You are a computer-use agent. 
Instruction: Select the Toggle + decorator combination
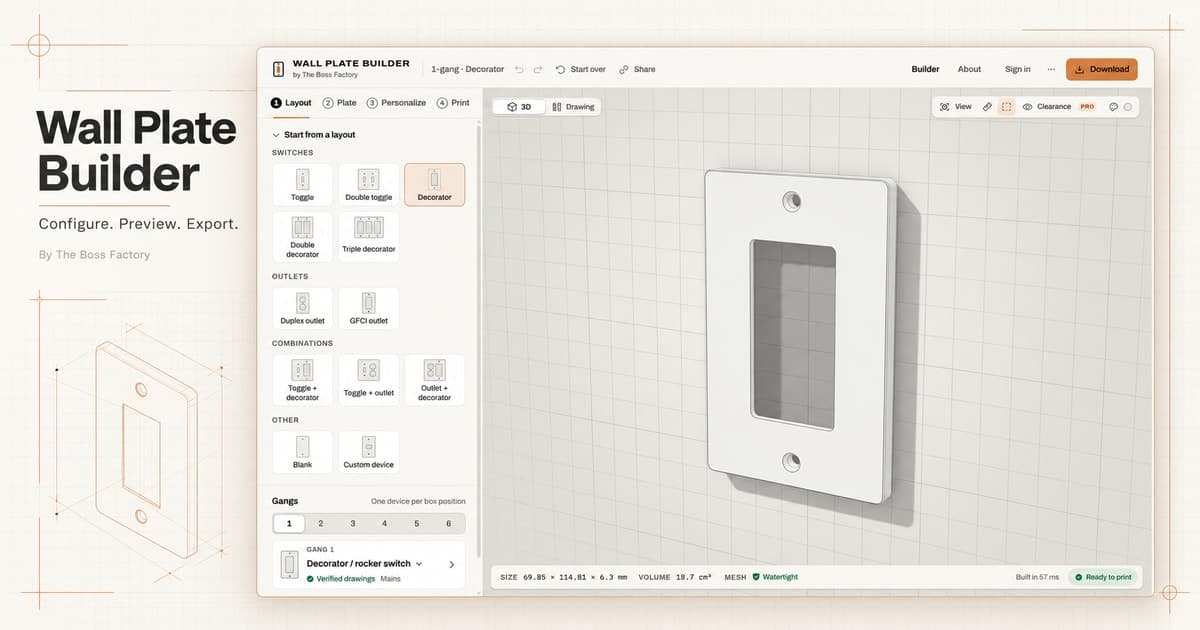tap(302, 380)
